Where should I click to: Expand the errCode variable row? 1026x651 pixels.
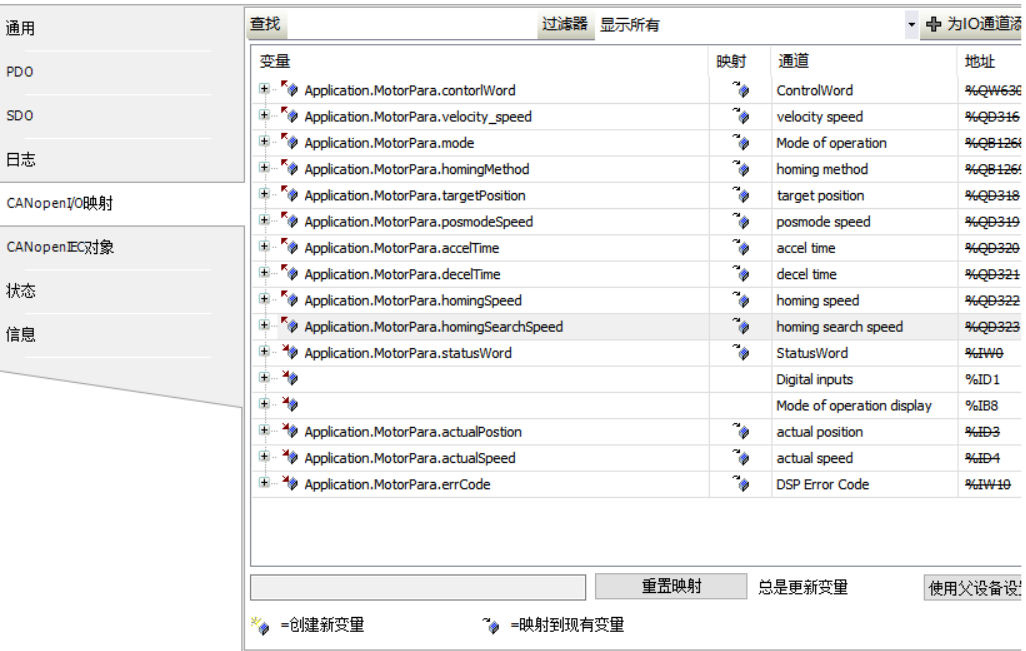263,482
